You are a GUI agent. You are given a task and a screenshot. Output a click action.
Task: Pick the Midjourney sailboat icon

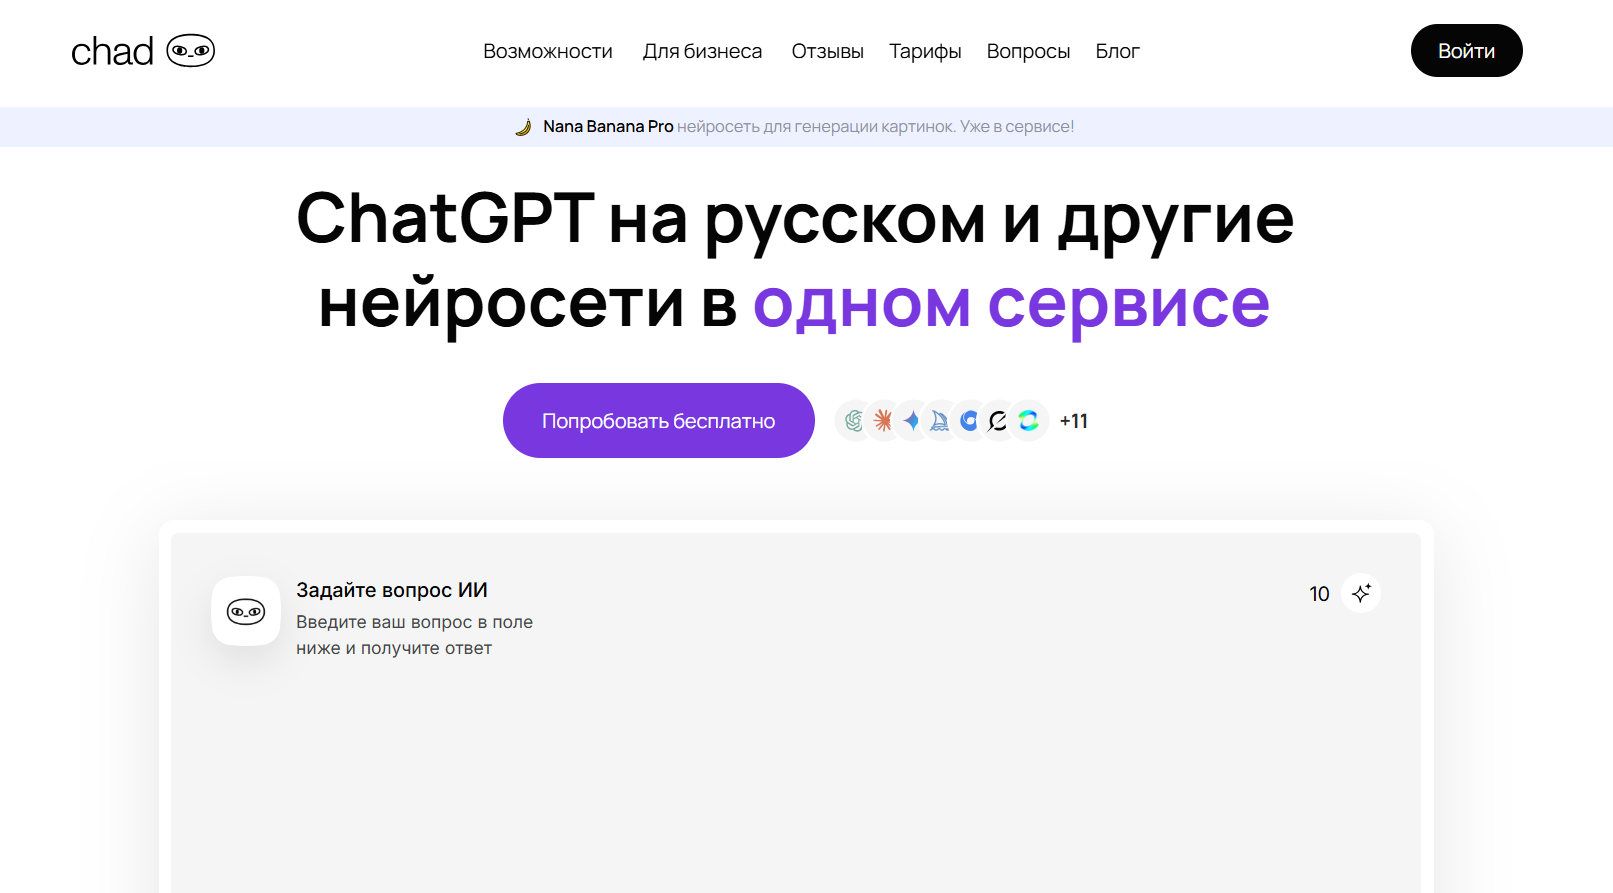pos(940,421)
